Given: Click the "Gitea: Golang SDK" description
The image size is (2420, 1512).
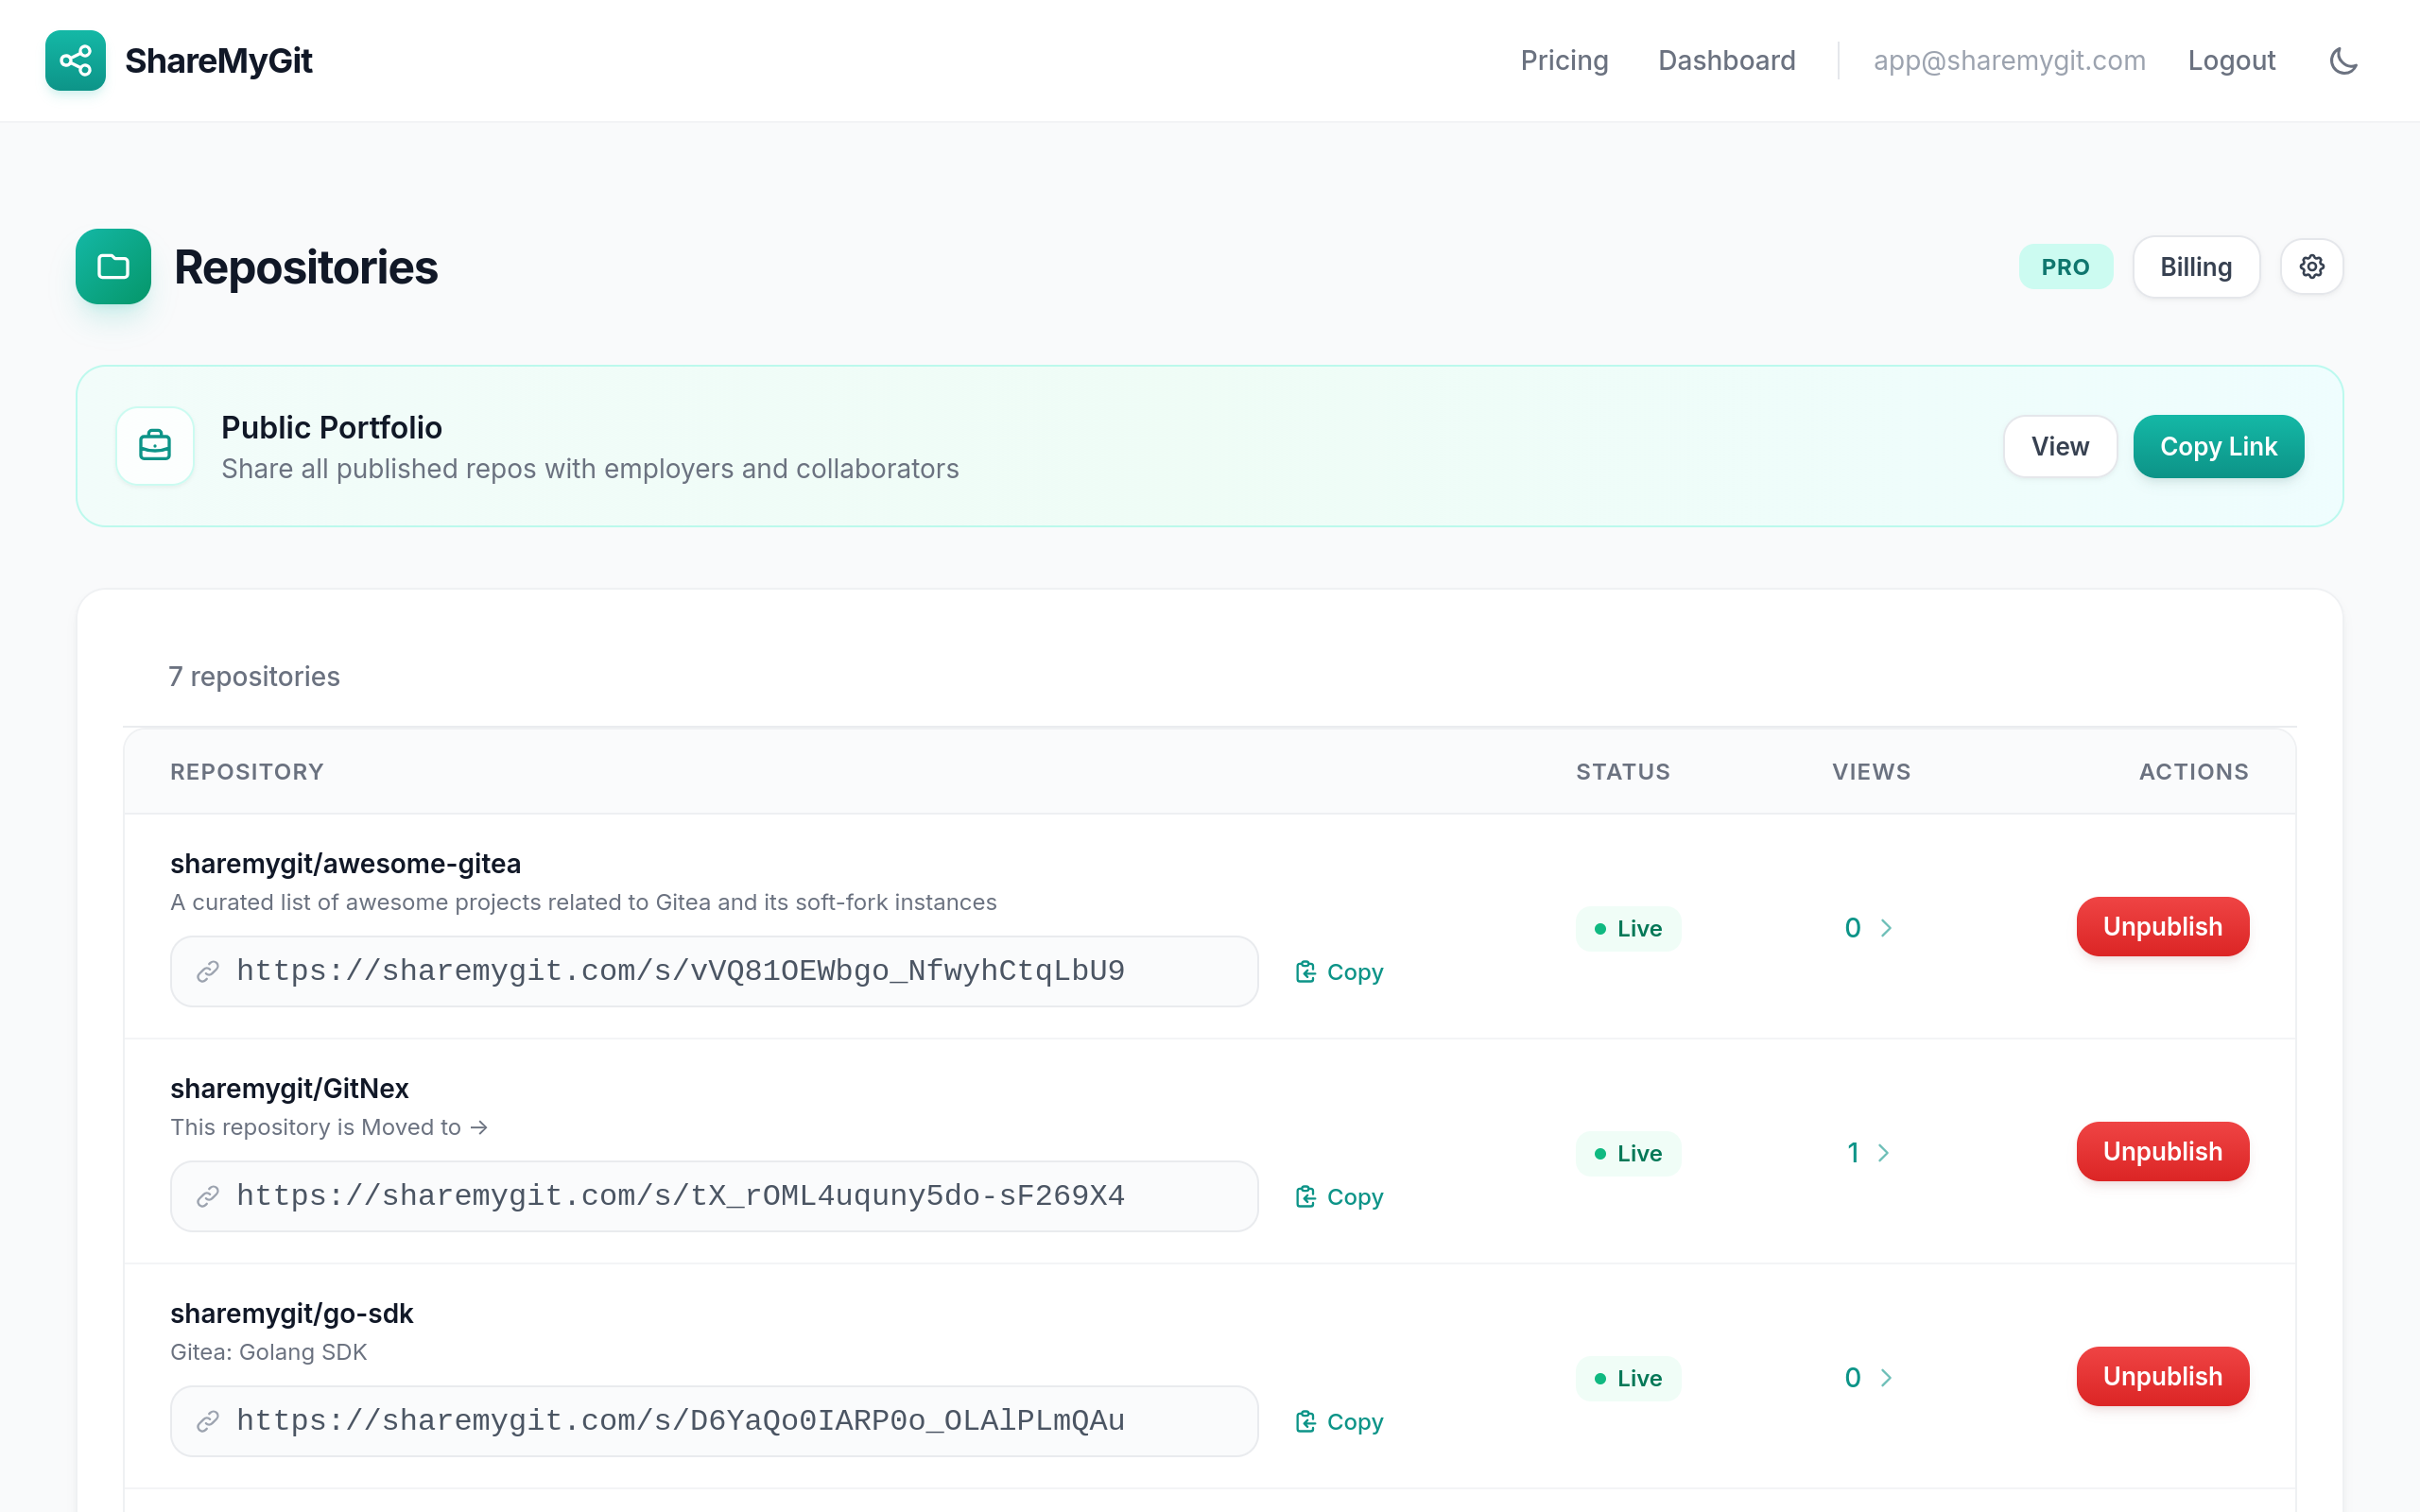Looking at the screenshot, I should [268, 1352].
